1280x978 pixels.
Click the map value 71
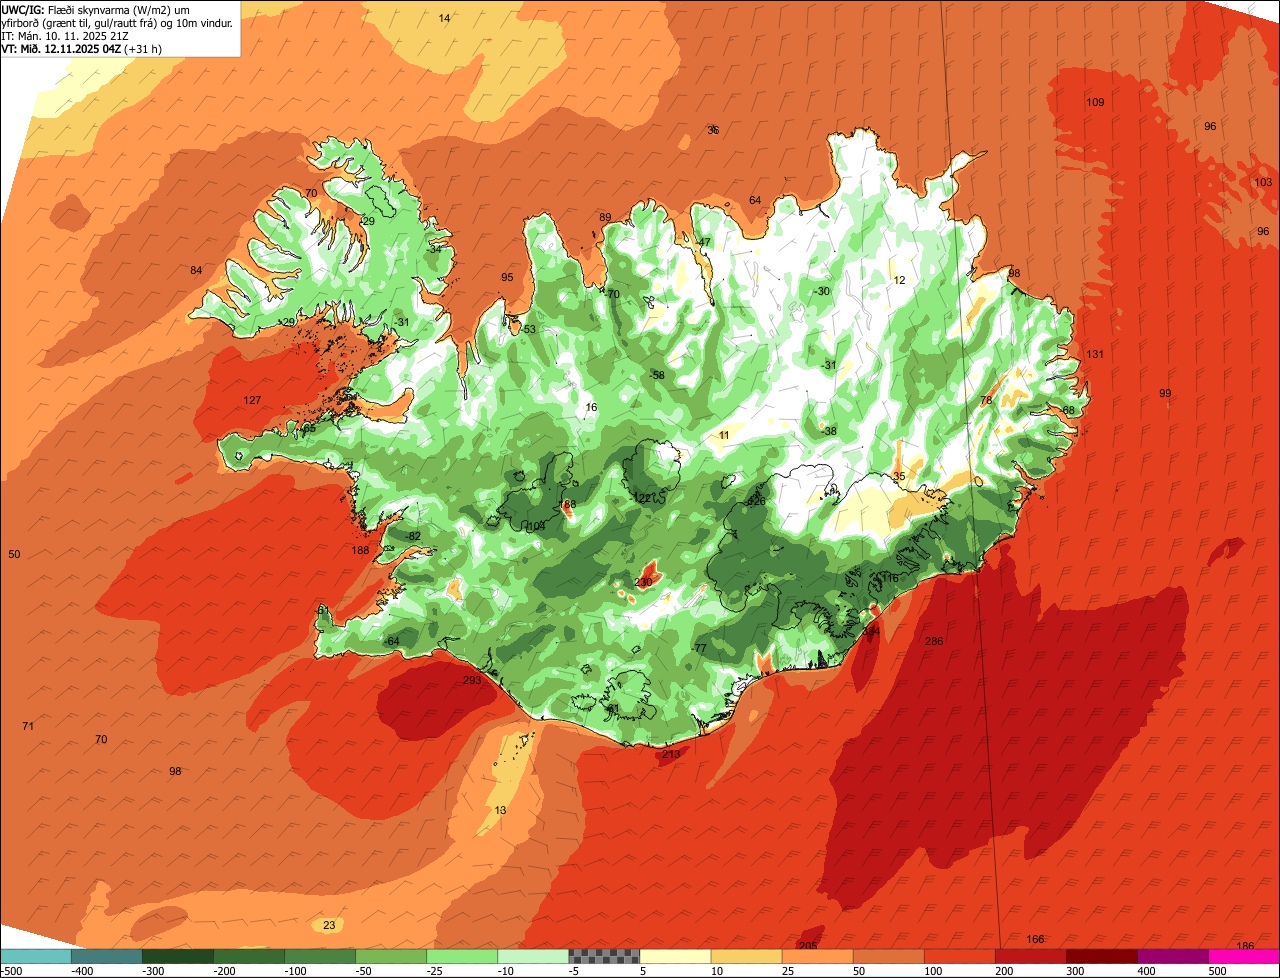click(28, 726)
